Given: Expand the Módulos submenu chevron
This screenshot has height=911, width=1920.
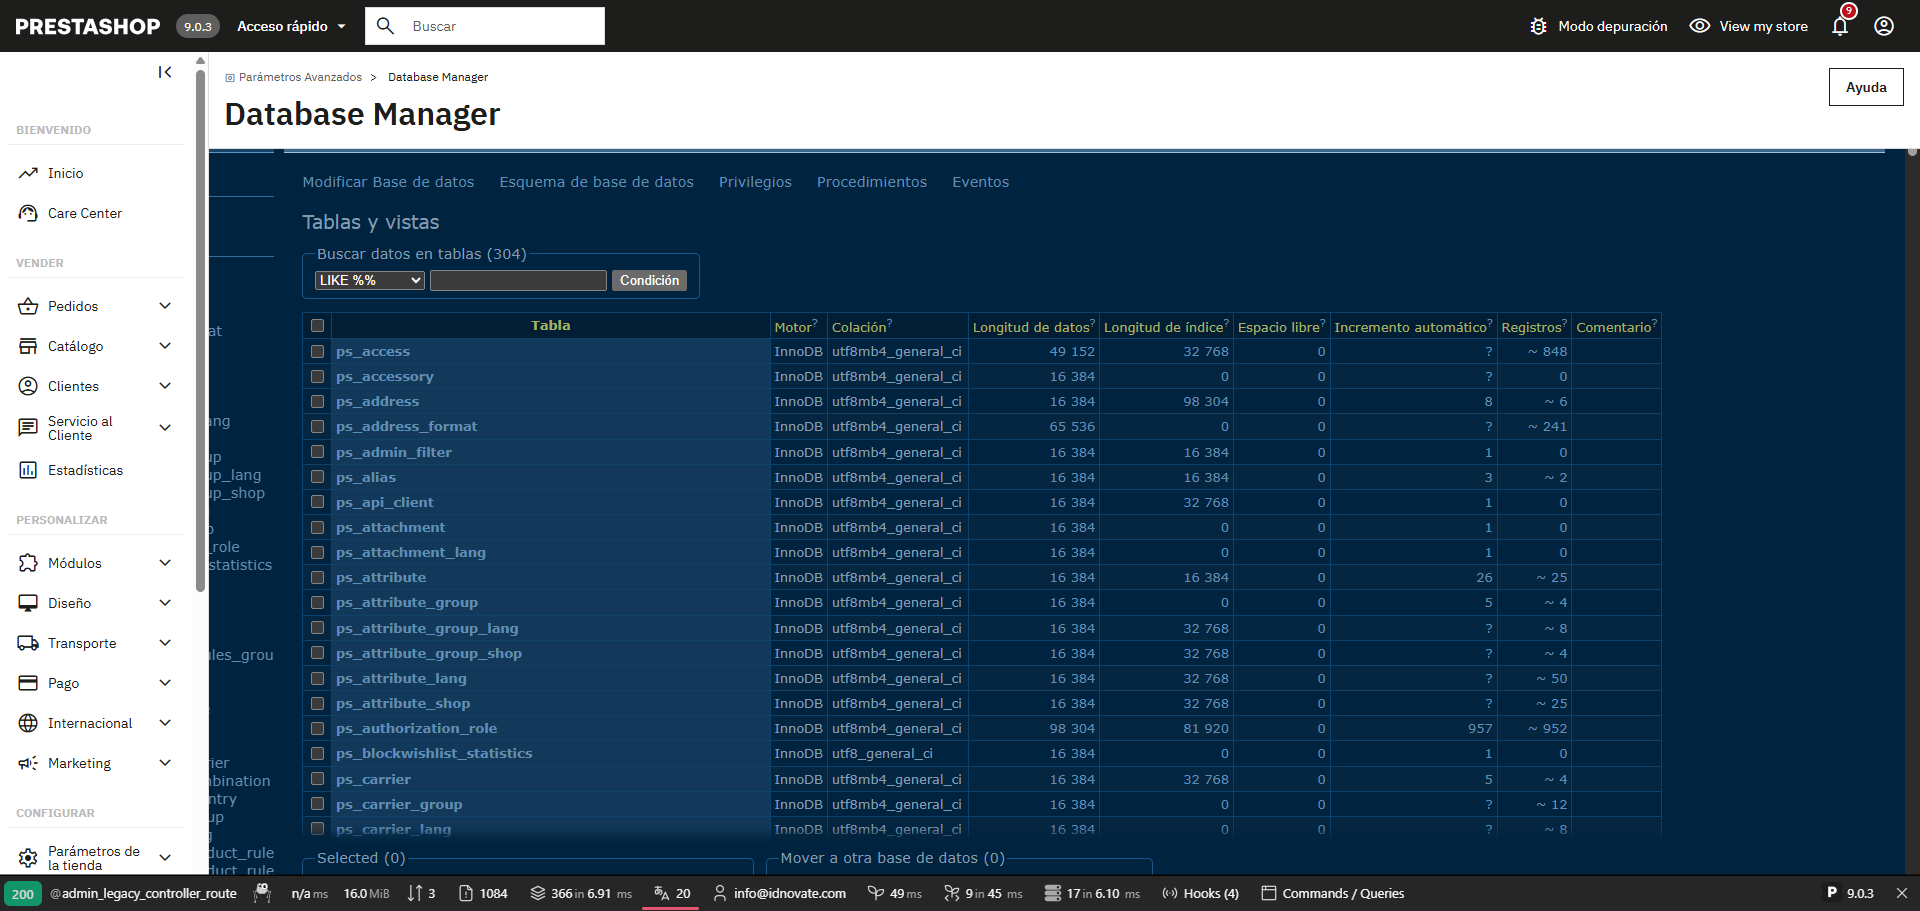Looking at the screenshot, I should coord(165,563).
